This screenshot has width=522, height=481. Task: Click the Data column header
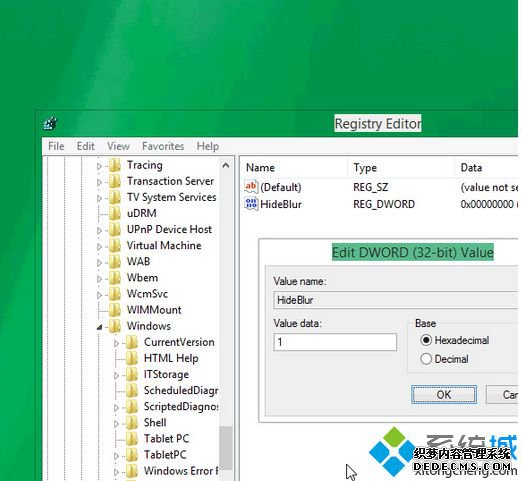(487, 167)
